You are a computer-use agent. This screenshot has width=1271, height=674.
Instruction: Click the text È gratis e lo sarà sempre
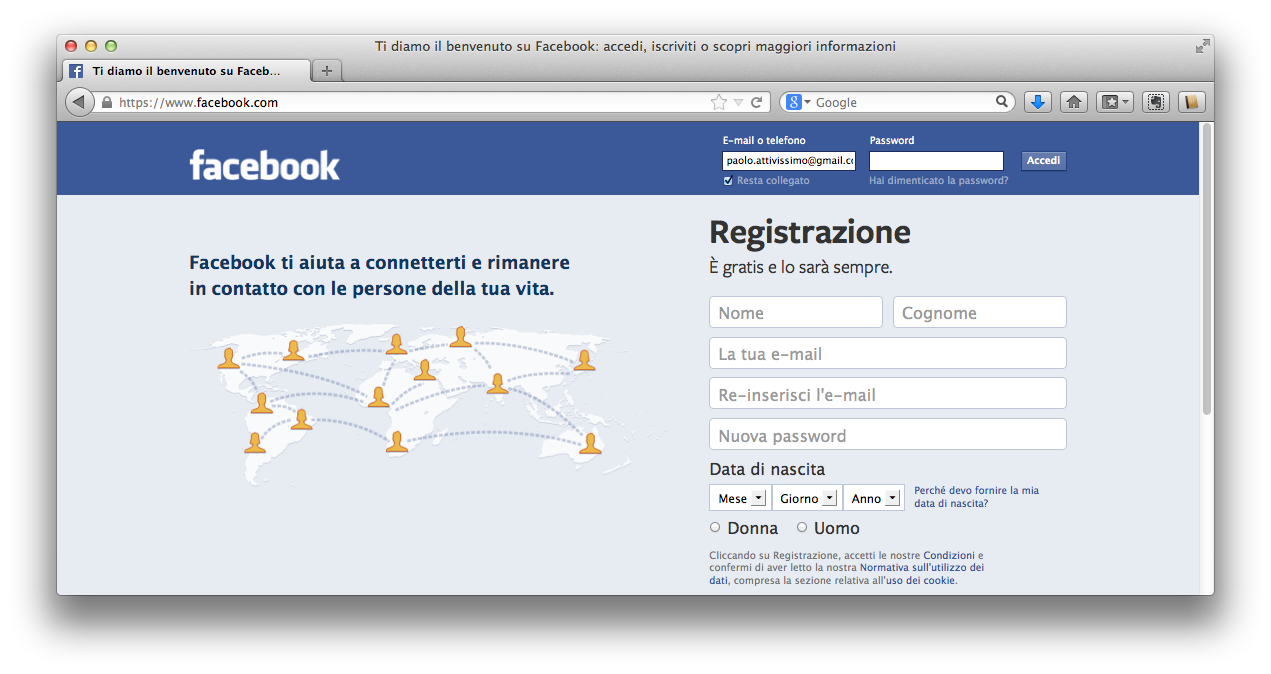coord(801,267)
